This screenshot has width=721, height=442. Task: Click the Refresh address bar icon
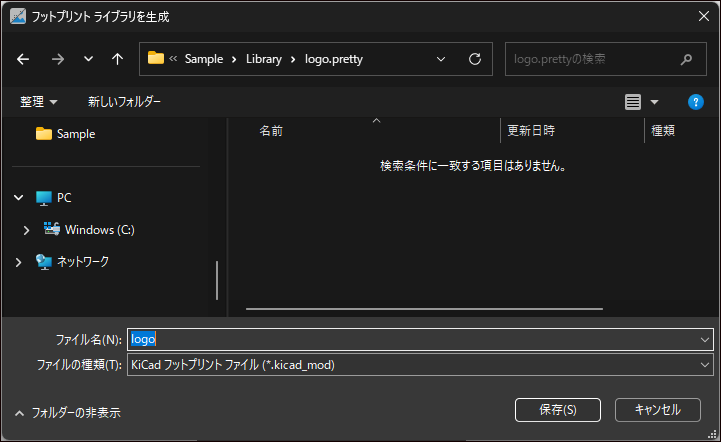click(x=475, y=59)
